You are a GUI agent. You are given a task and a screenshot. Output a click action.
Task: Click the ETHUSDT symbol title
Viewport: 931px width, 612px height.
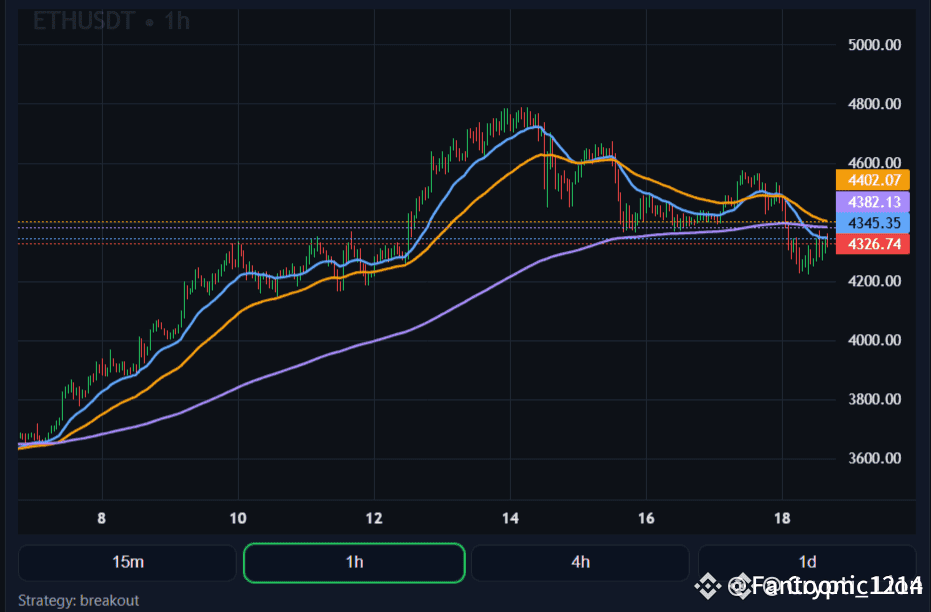(x=84, y=21)
